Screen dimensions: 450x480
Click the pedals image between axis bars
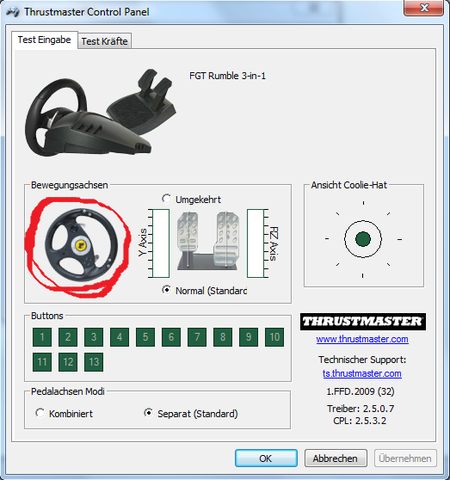(x=208, y=241)
